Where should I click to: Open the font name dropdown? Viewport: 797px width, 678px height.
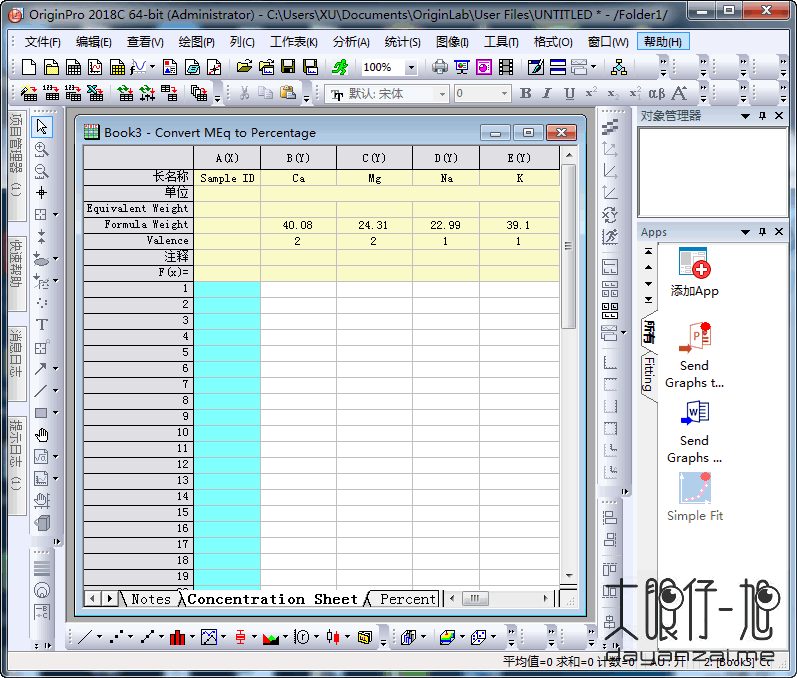(442, 94)
